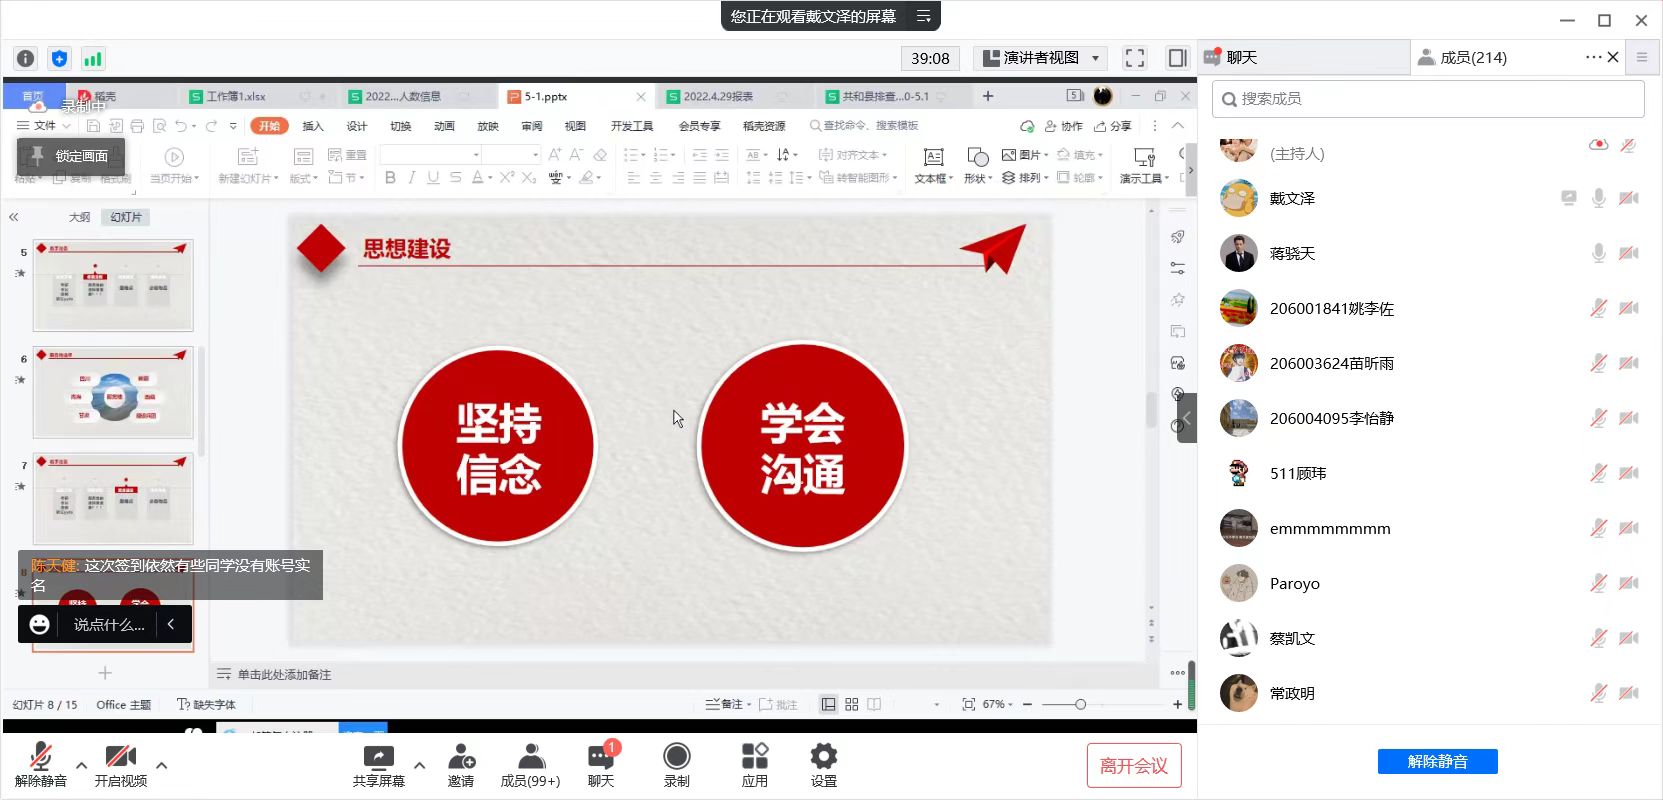The height and width of the screenshot is (800, 1663).
Task: Expand audio options arrow beside unmute
Action: (82, 765)
